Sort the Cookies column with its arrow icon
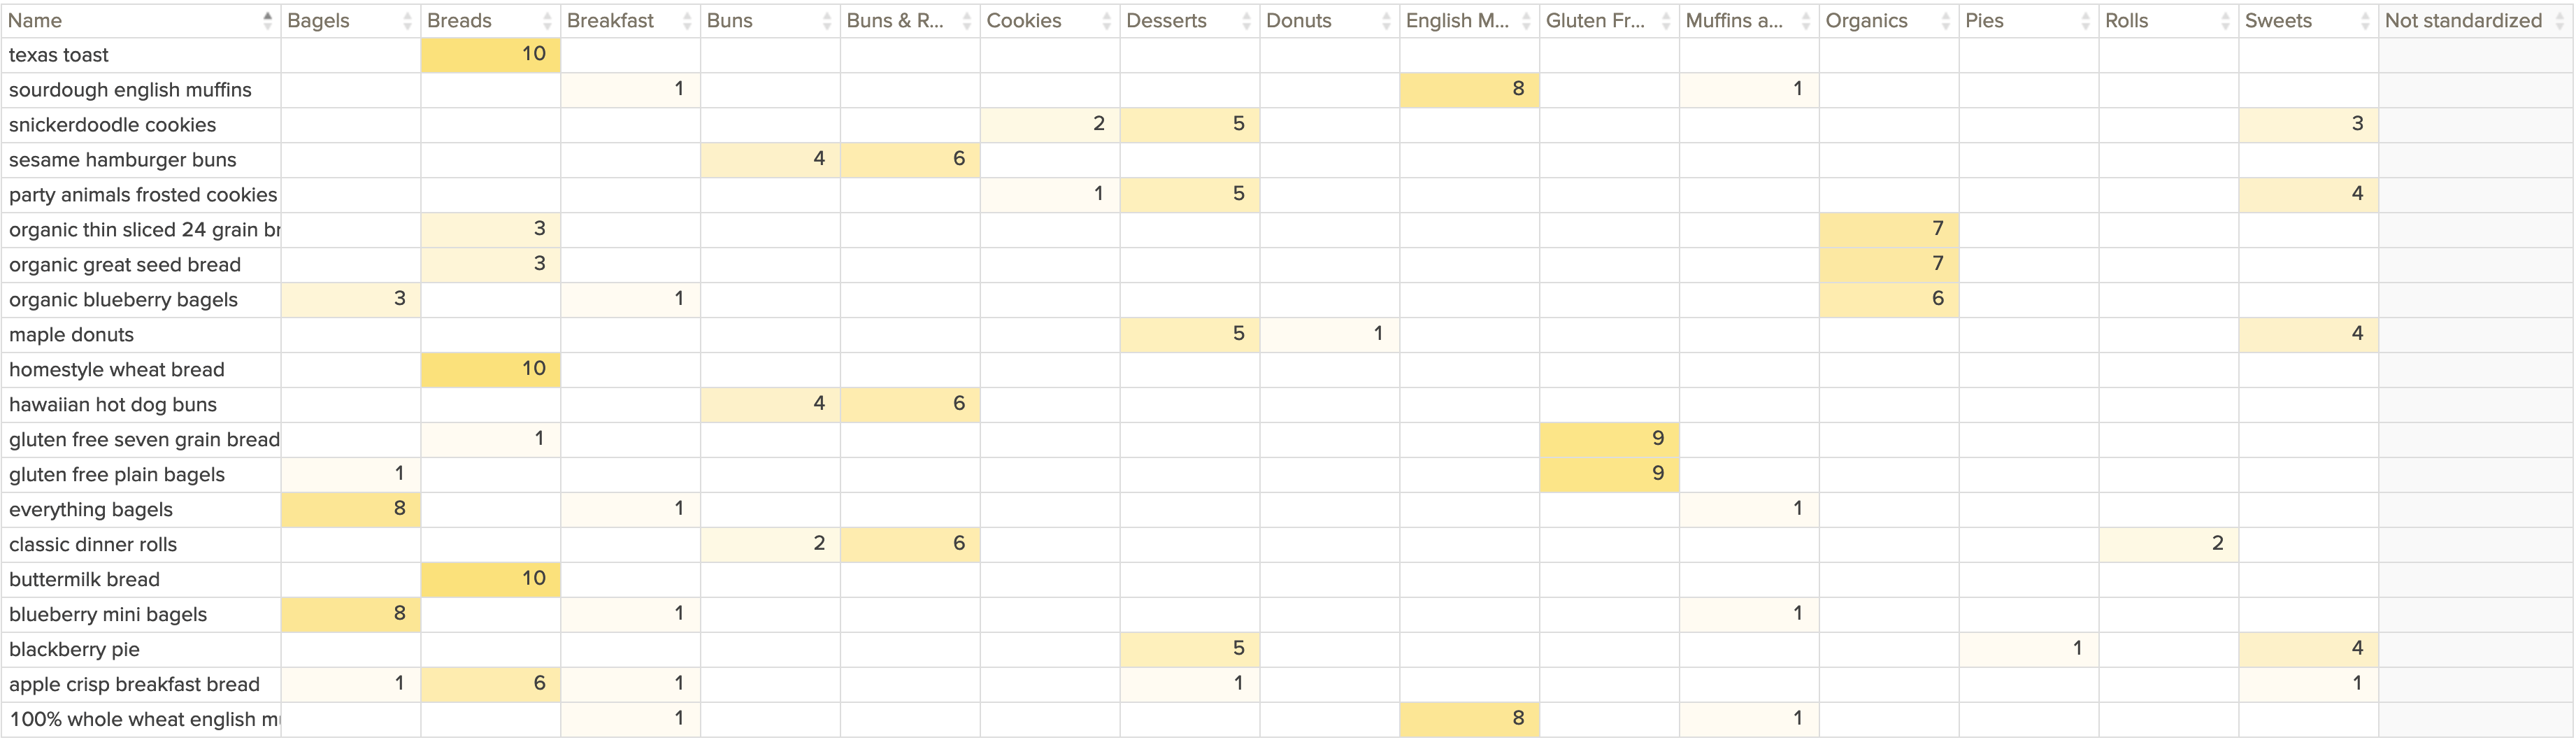This screenshot has width=2576, height=740. (x=1106, y=21)
